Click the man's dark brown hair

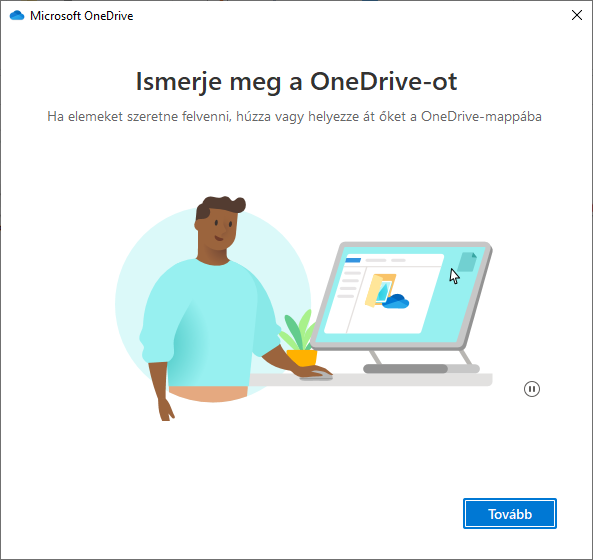click(x=219, y=206)
